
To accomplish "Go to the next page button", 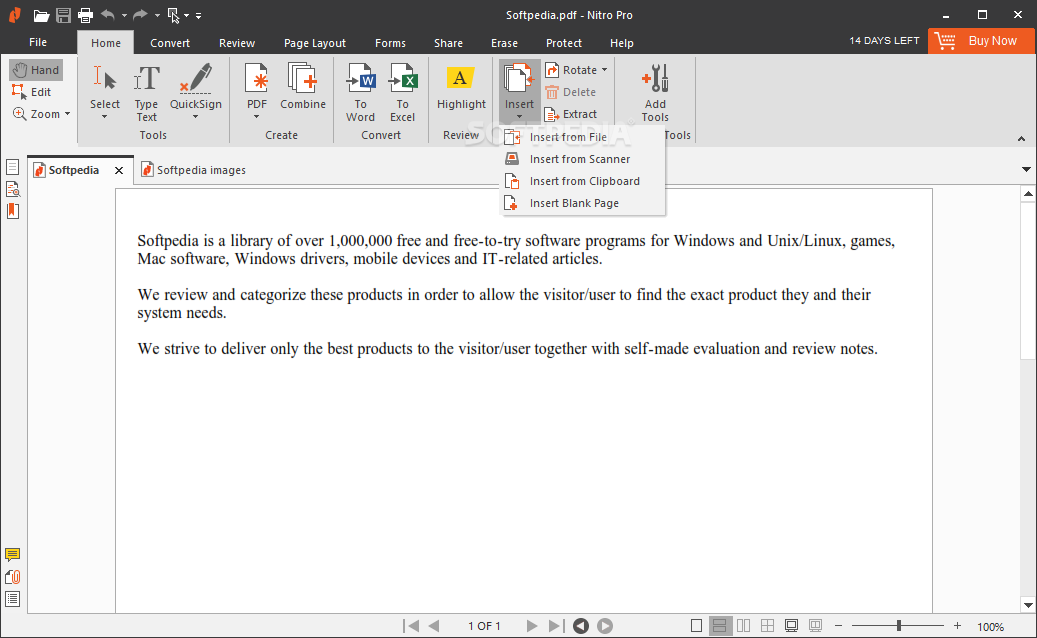I will [x=533, y=626].
